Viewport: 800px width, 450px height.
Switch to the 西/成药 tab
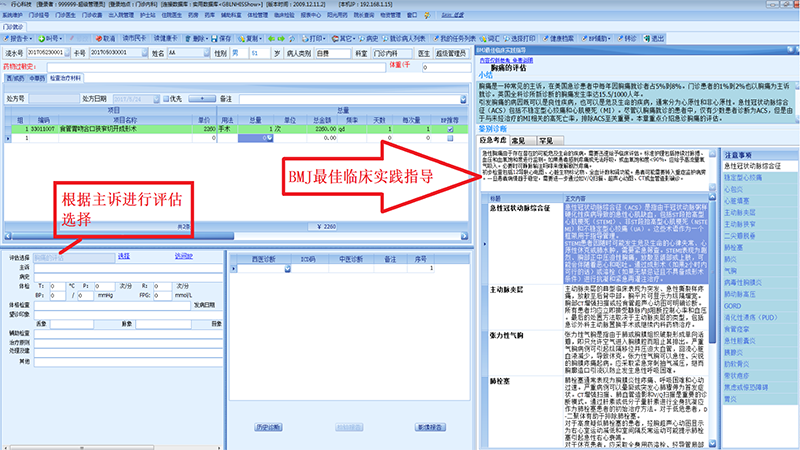click(15, 78)
